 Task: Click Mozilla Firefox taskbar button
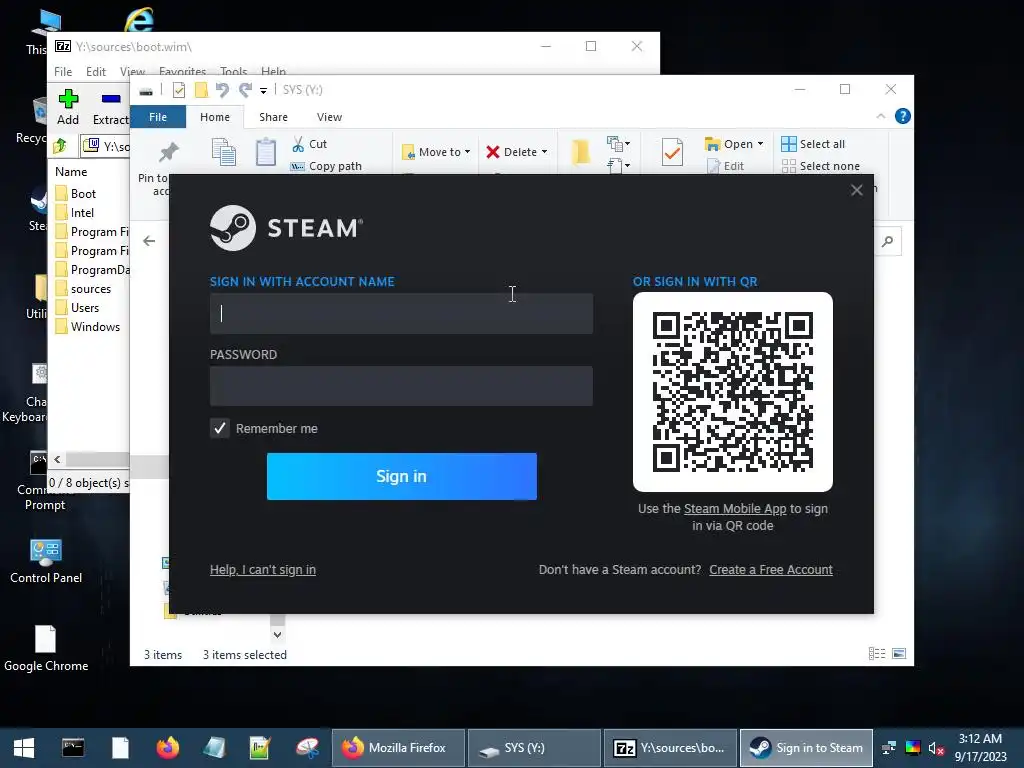399,748
